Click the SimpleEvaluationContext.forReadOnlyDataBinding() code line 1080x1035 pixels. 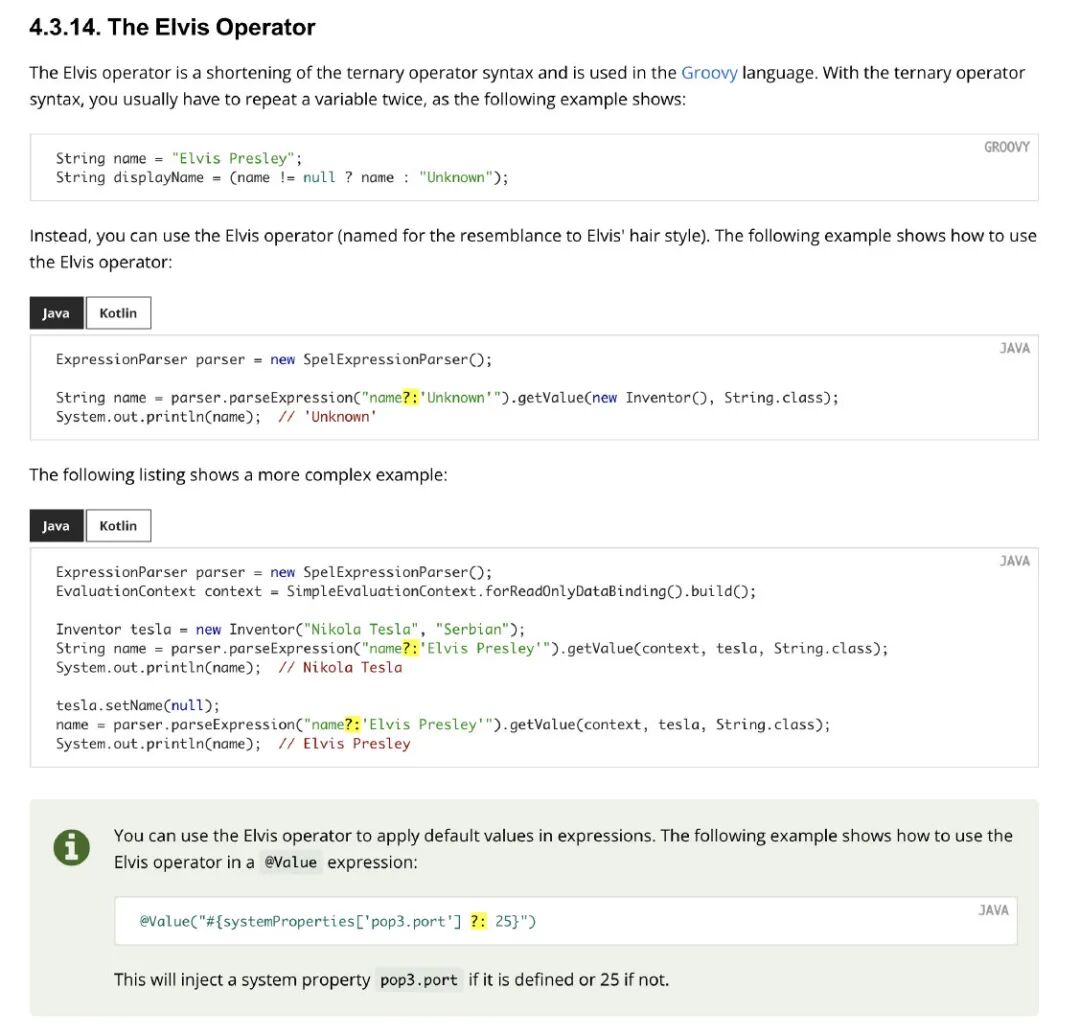pyautogui.click(x=405, y=591)
